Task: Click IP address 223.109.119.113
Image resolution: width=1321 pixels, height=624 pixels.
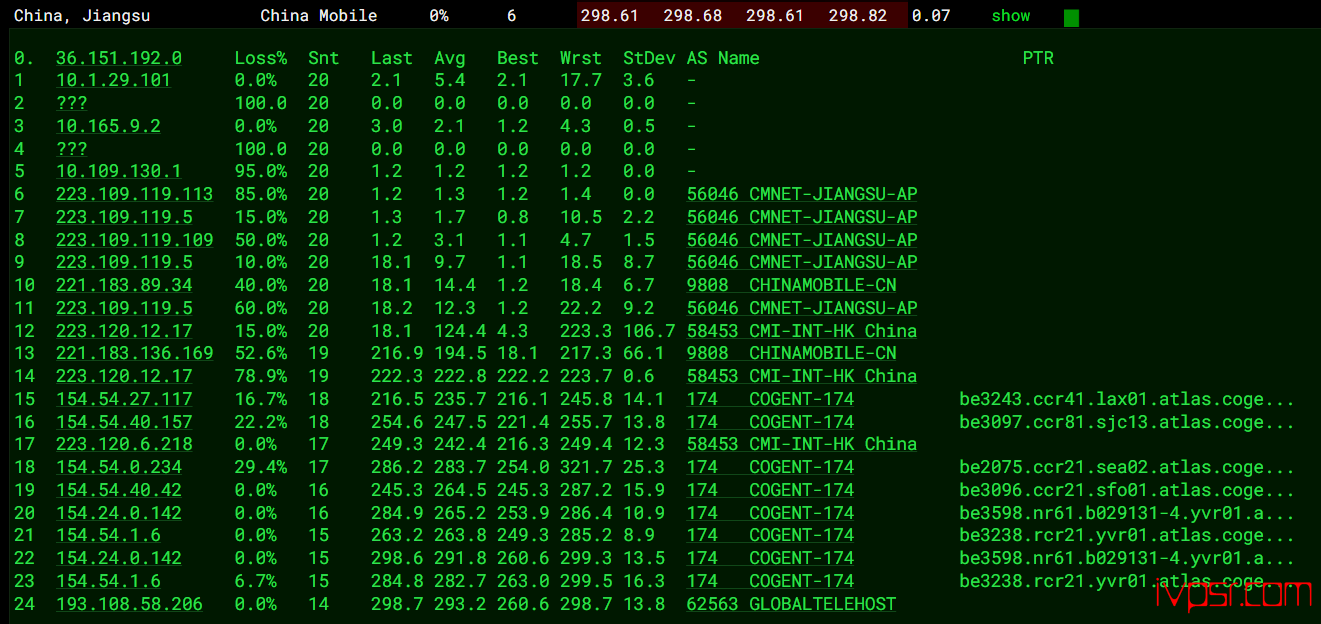Action: click(134, 194)
